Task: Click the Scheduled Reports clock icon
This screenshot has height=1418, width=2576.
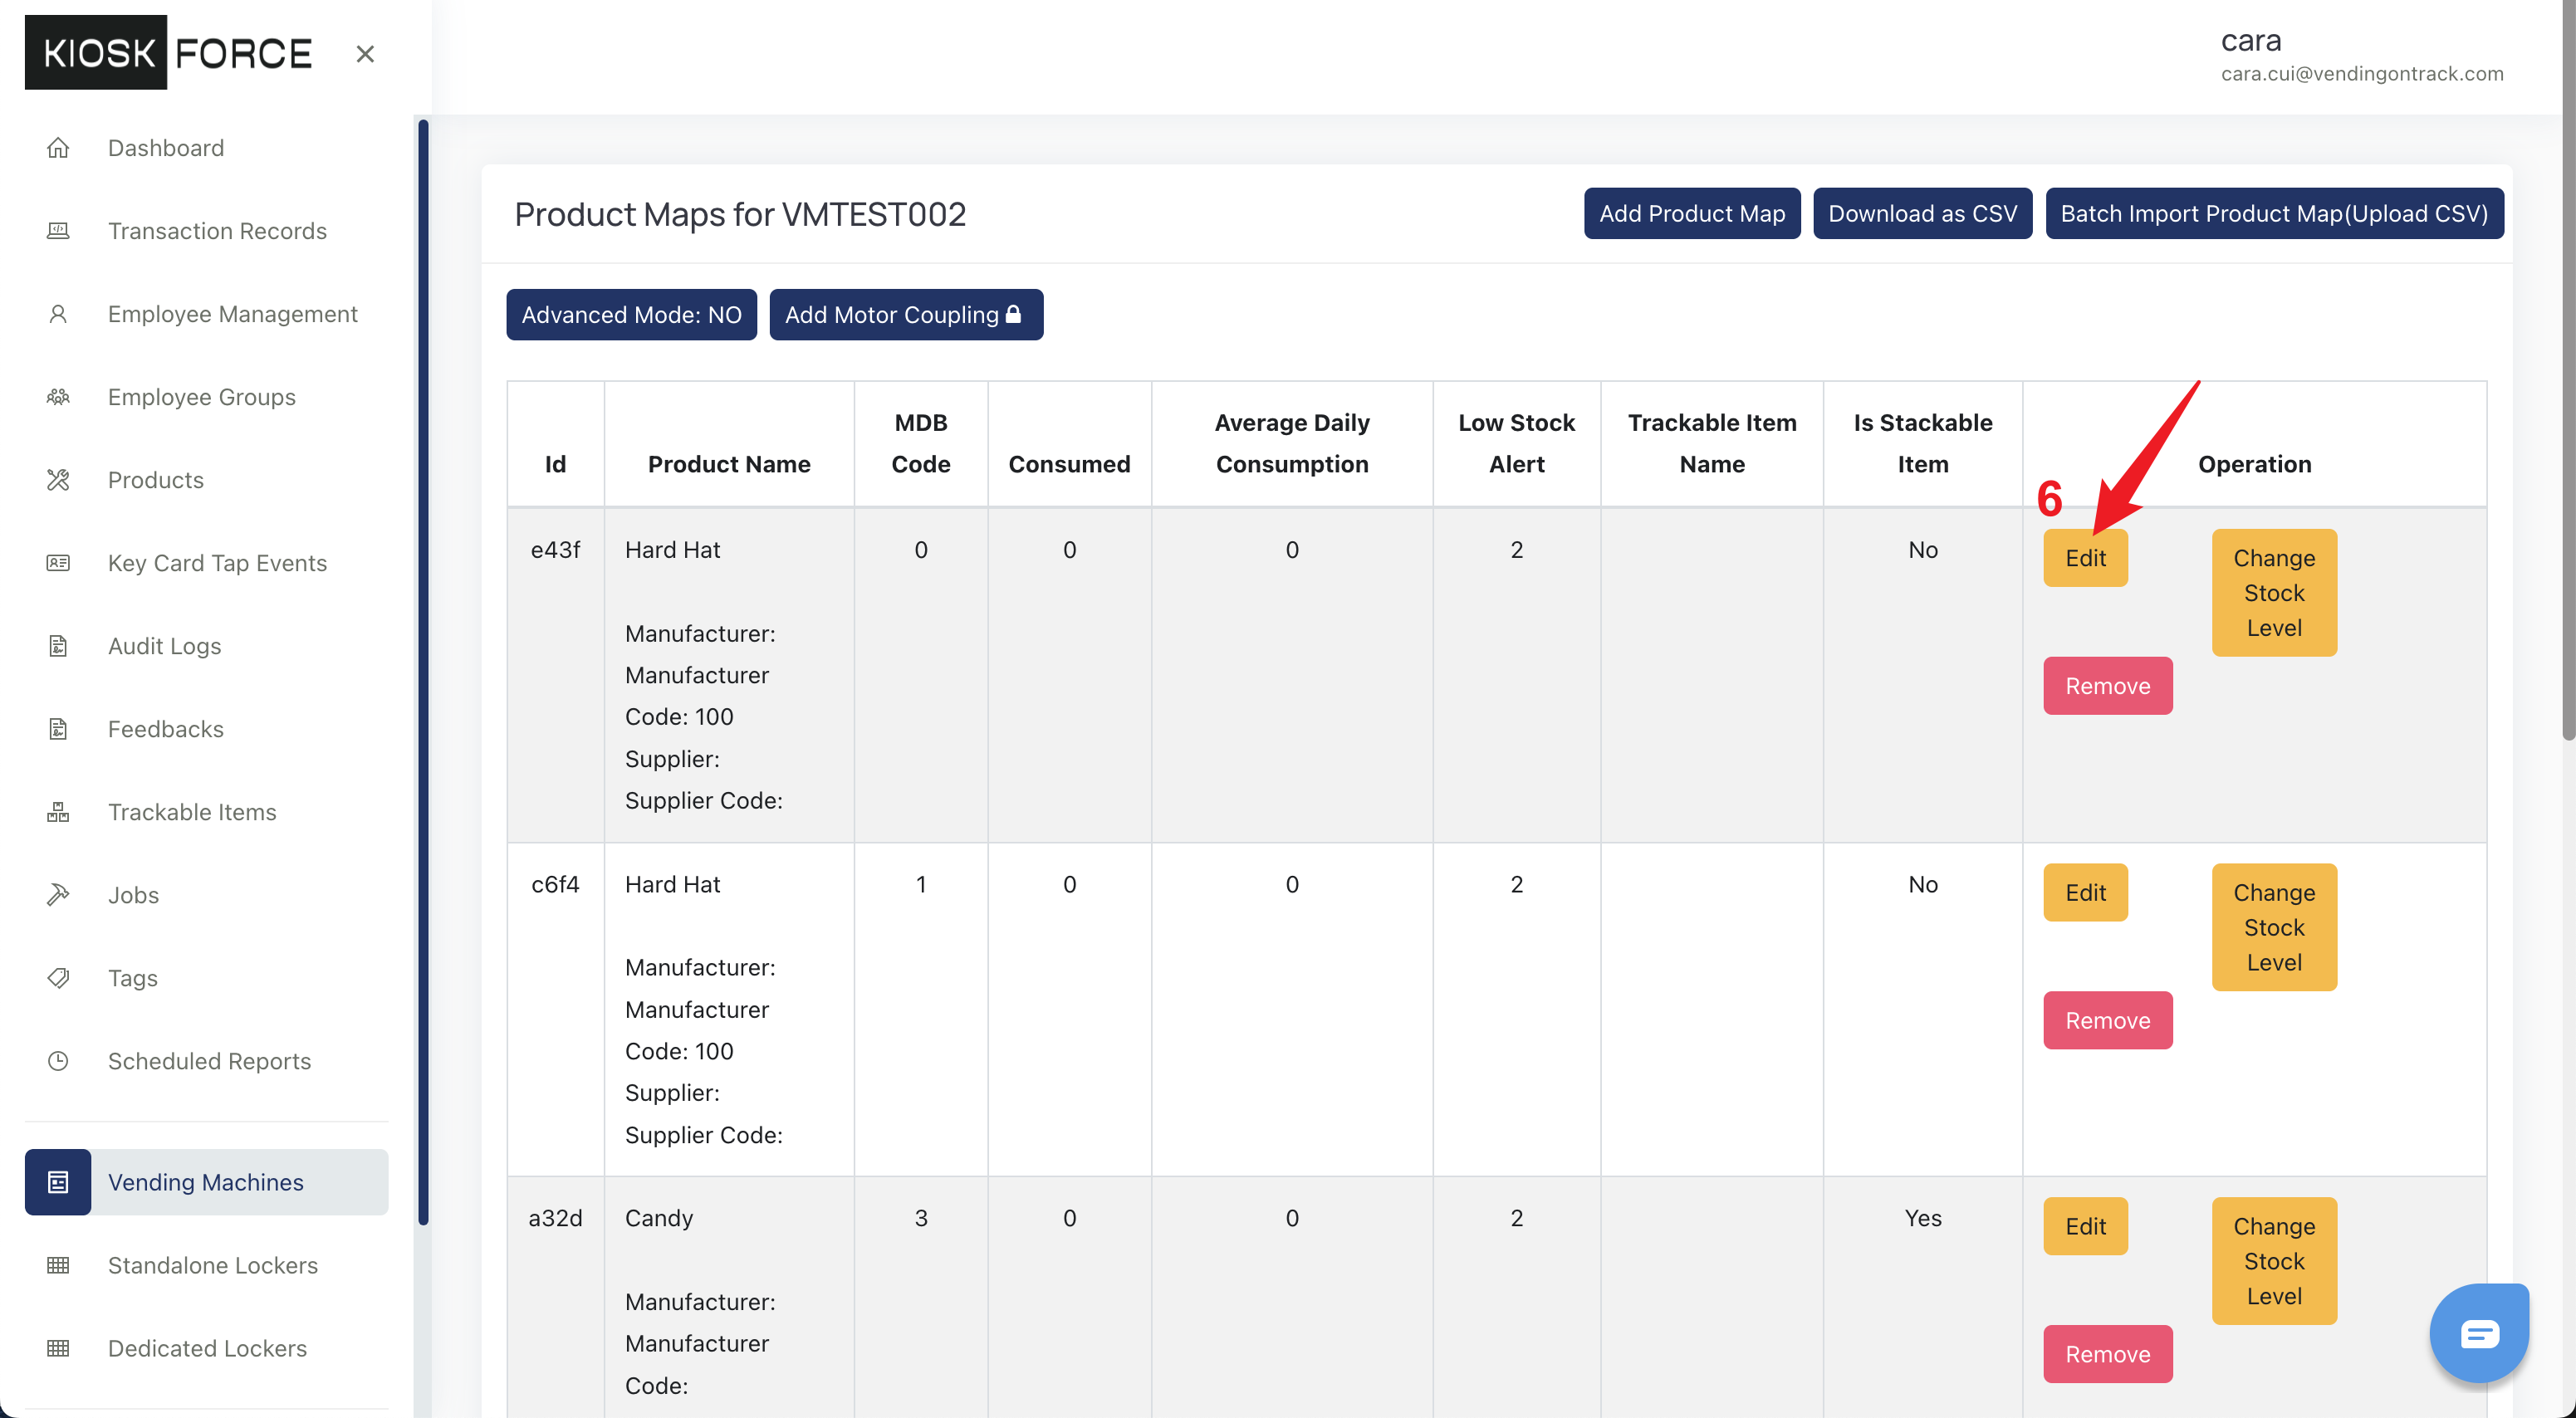Action: click(58, 1061)
